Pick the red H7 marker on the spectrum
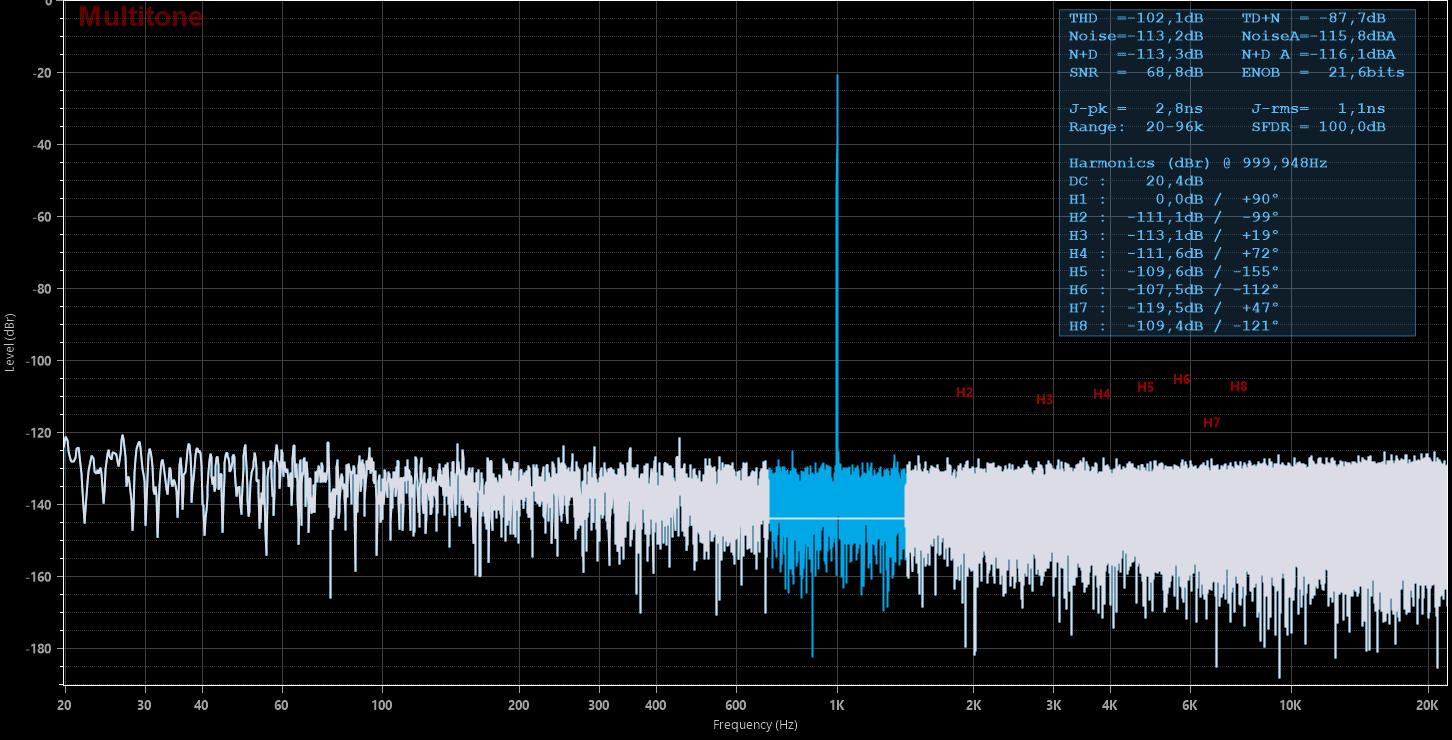 coord(1212,423)
